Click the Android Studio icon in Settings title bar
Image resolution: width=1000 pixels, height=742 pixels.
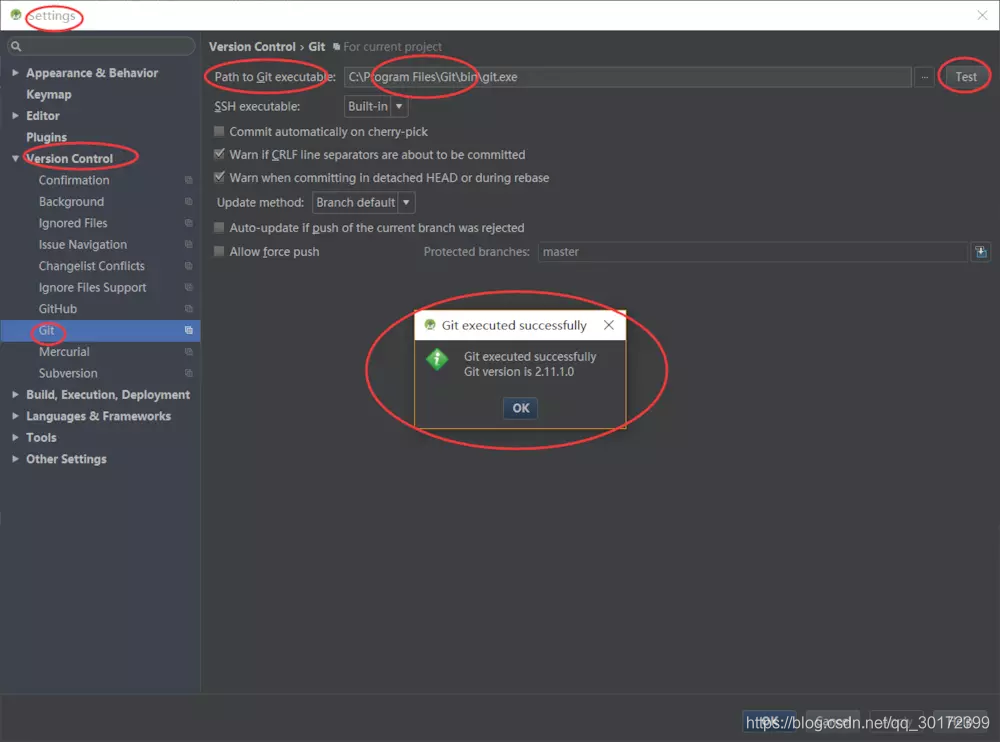coord(16,15)
